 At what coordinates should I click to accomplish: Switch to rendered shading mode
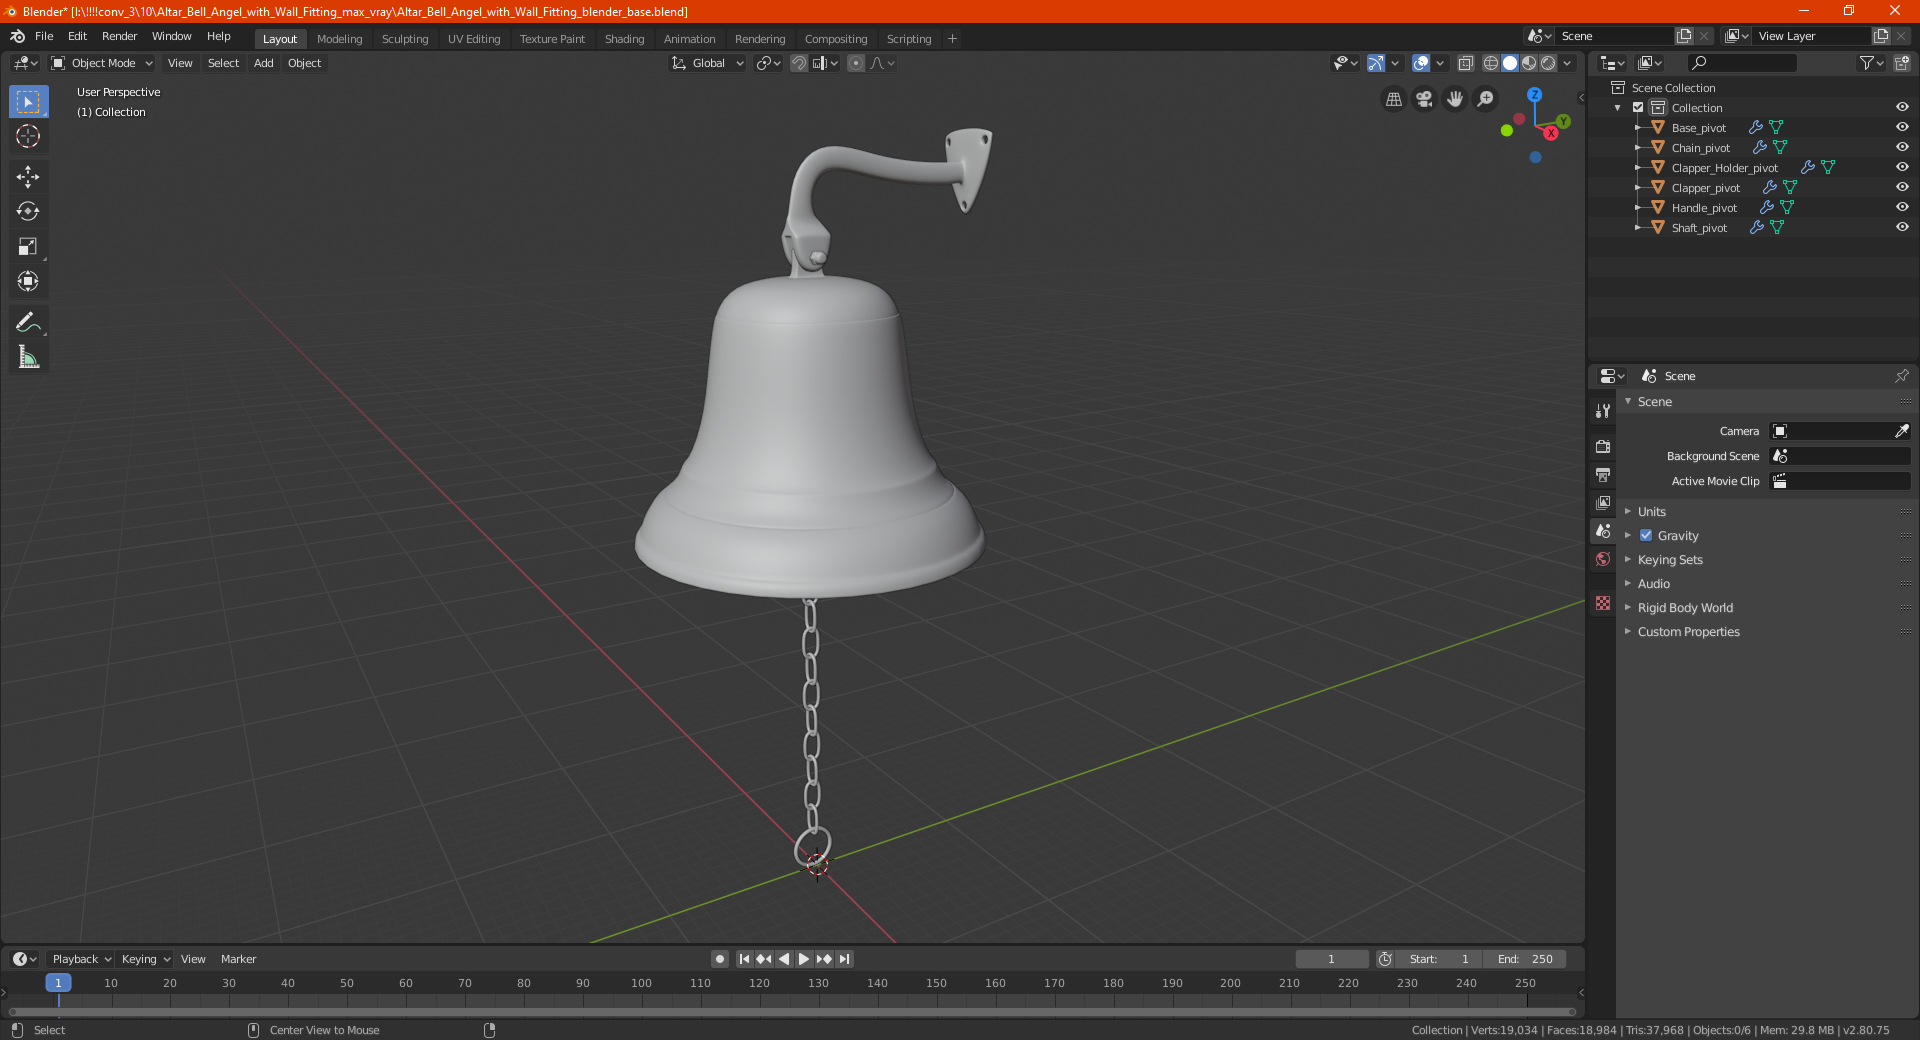tap(1548, 63)
